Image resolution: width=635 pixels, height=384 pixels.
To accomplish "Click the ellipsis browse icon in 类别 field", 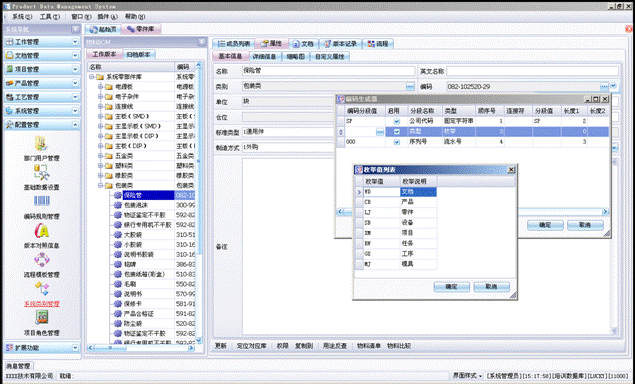I will [410, 86].
